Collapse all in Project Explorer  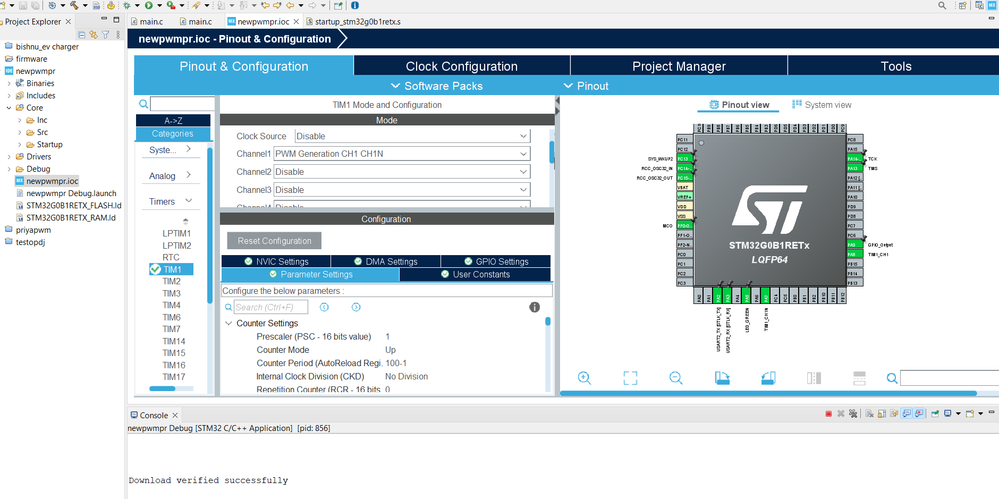point(82,35)
